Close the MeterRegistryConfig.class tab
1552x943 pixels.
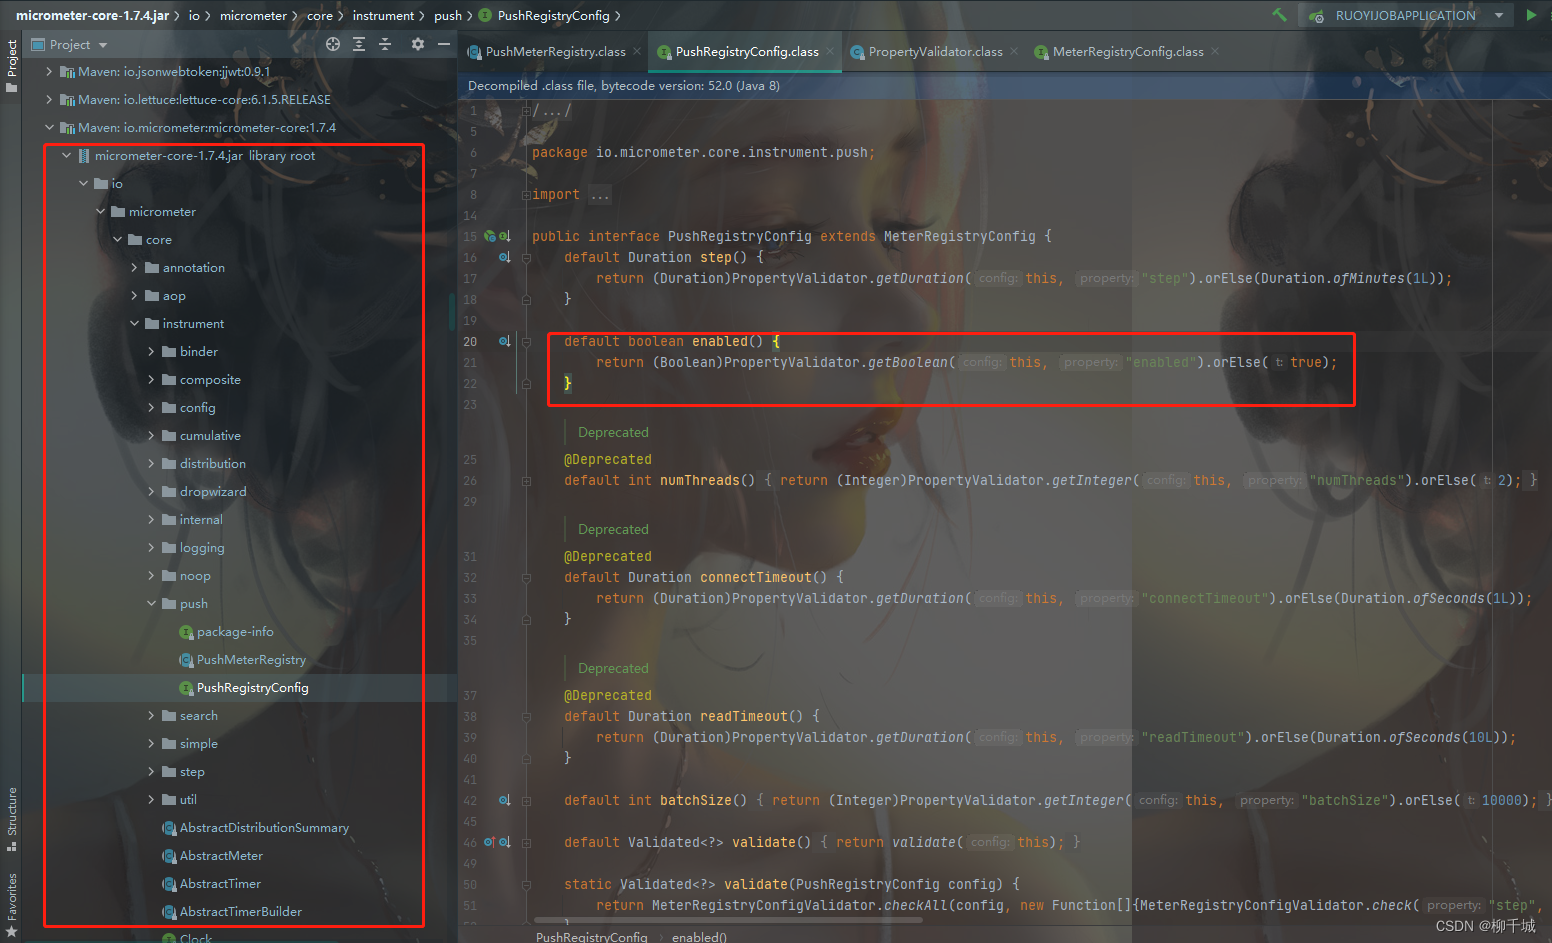1214,51
